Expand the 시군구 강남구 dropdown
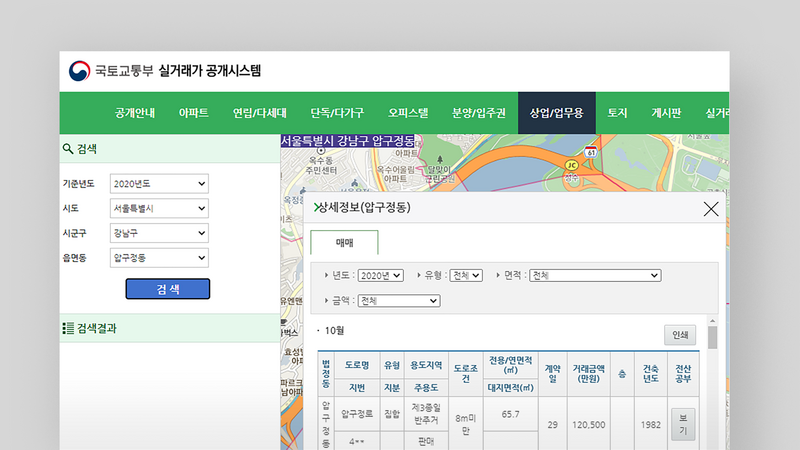Image resolution: width=800 pixels, height=450 pixels. [160, 233]
